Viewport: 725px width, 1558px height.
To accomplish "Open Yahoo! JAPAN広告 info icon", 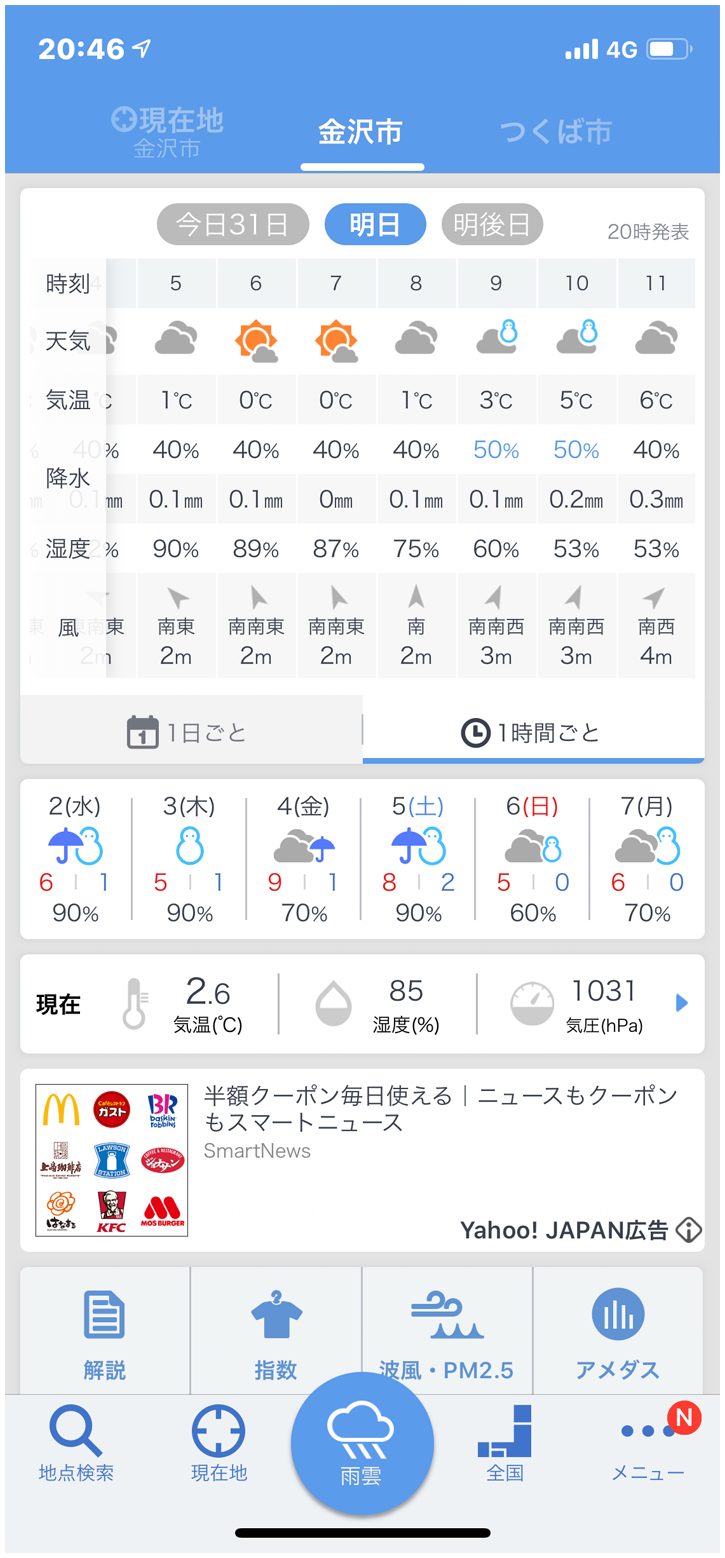I will 688,1230.
